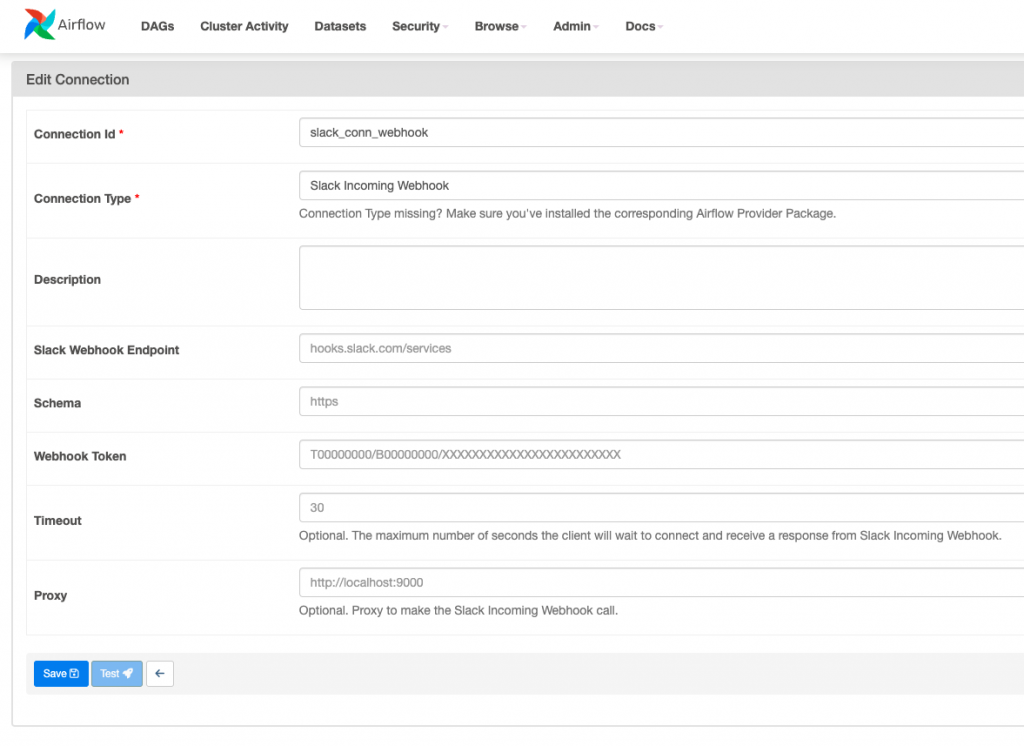The width and height of the screenshot is (1024, 746).
Task: Open the Security dropdown menu
Action: click(420, 26)
